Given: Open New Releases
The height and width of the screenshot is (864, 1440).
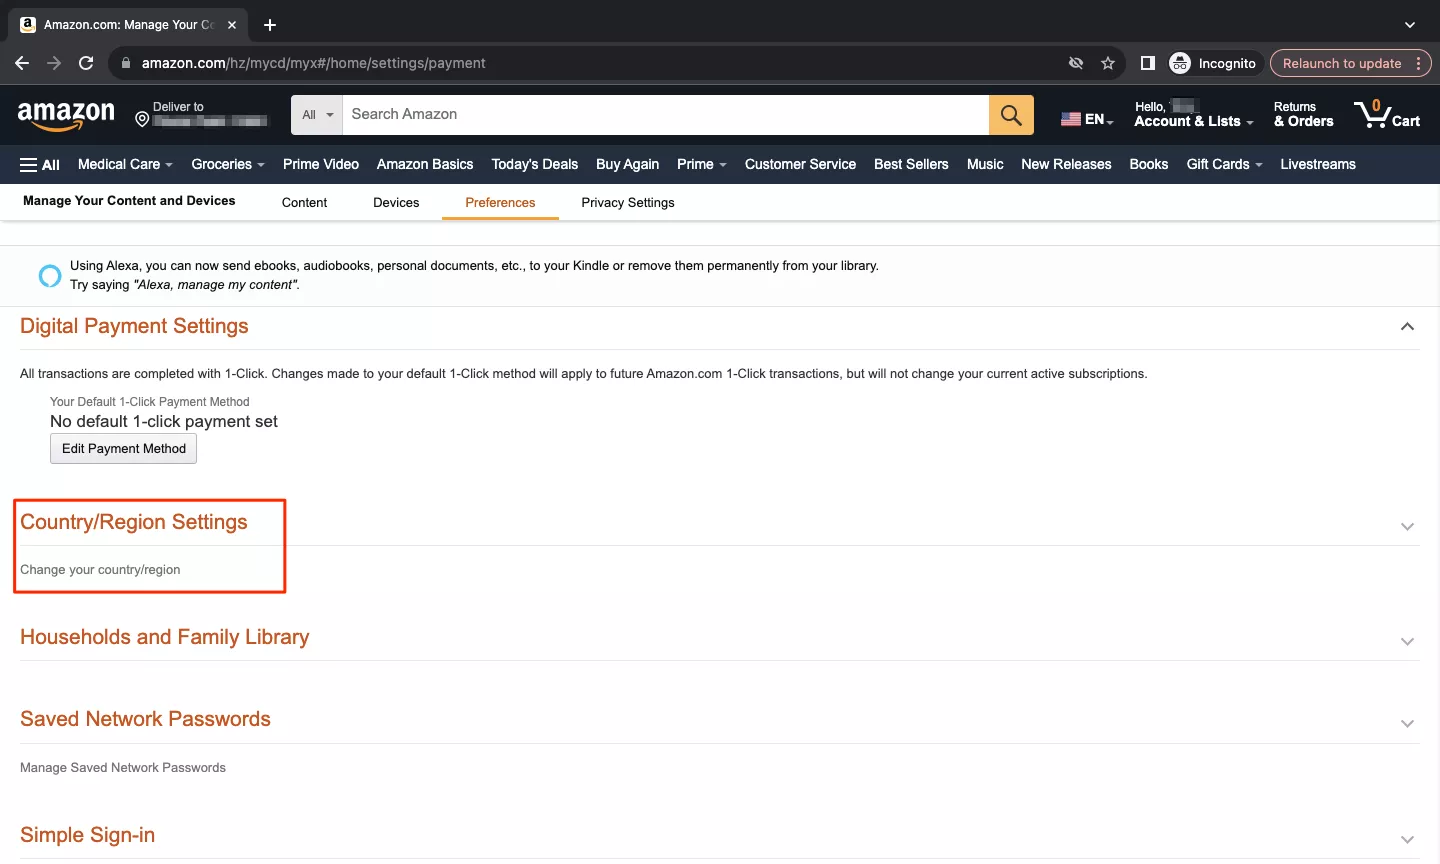Looking at the screenshot, I should click(1066, 164).
